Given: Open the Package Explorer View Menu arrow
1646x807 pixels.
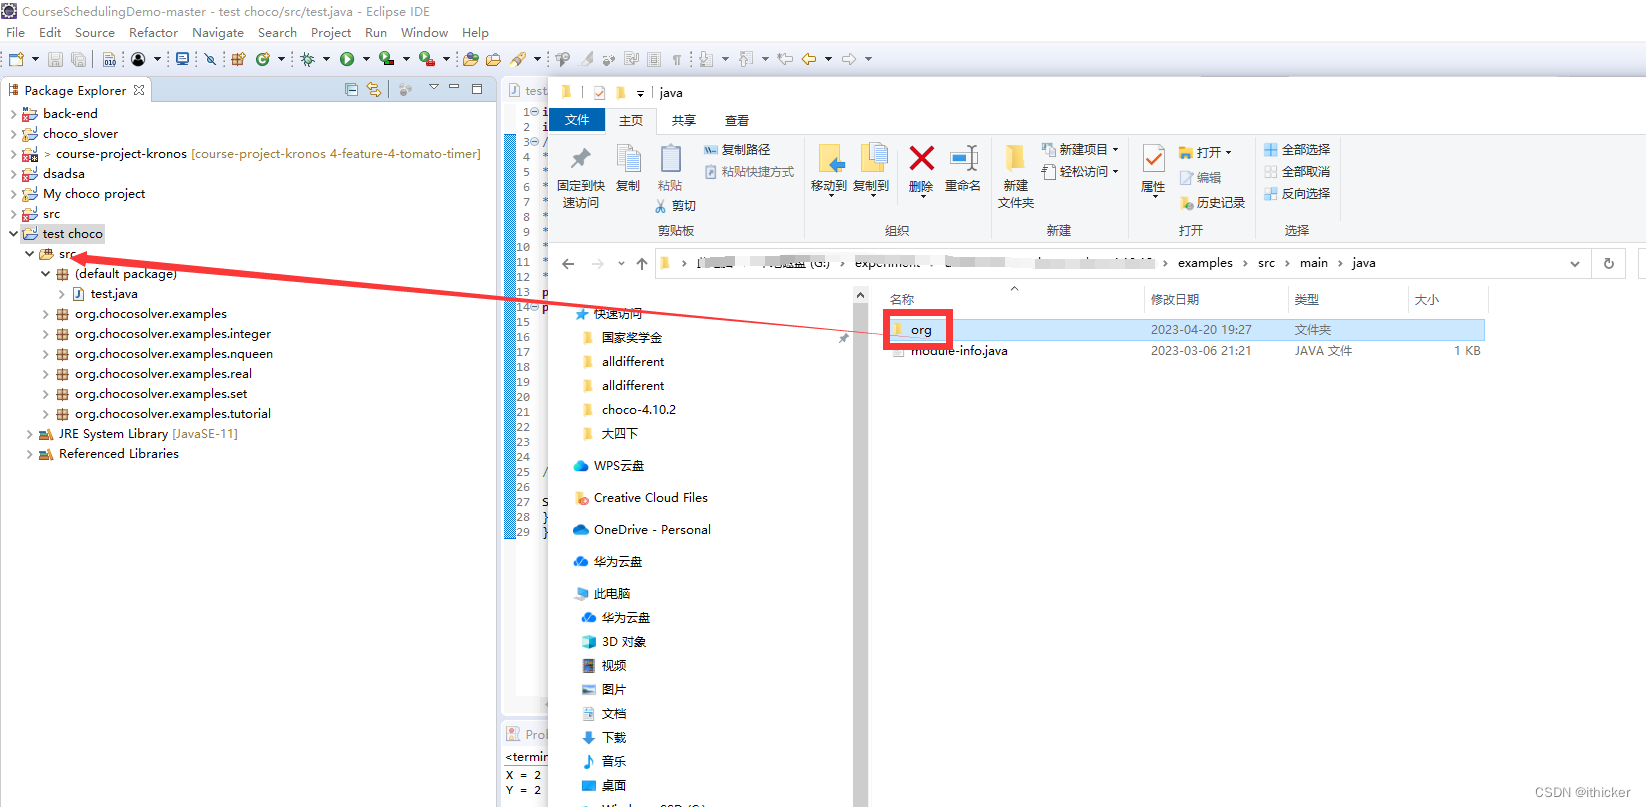Looking at the screenshot, I should point(434,88).
